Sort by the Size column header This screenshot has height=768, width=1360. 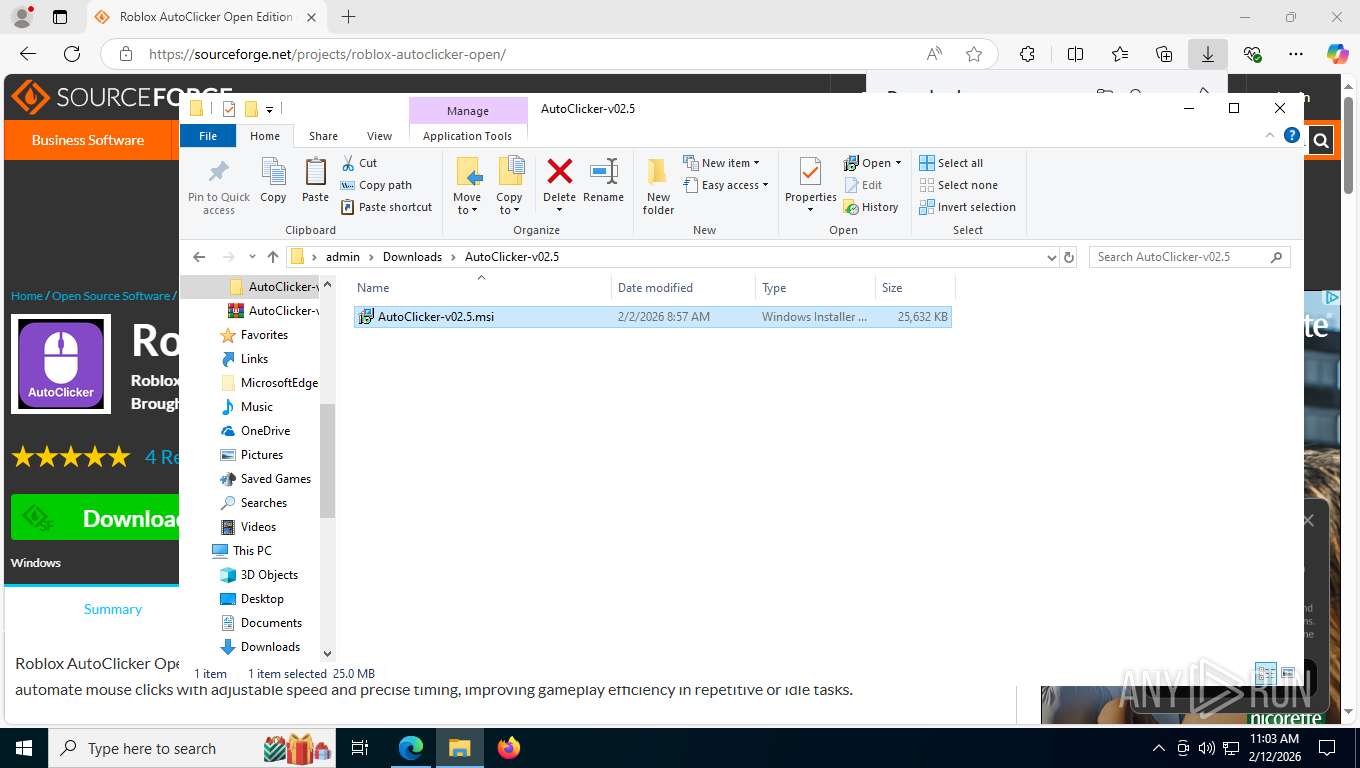tap(915, 287)
